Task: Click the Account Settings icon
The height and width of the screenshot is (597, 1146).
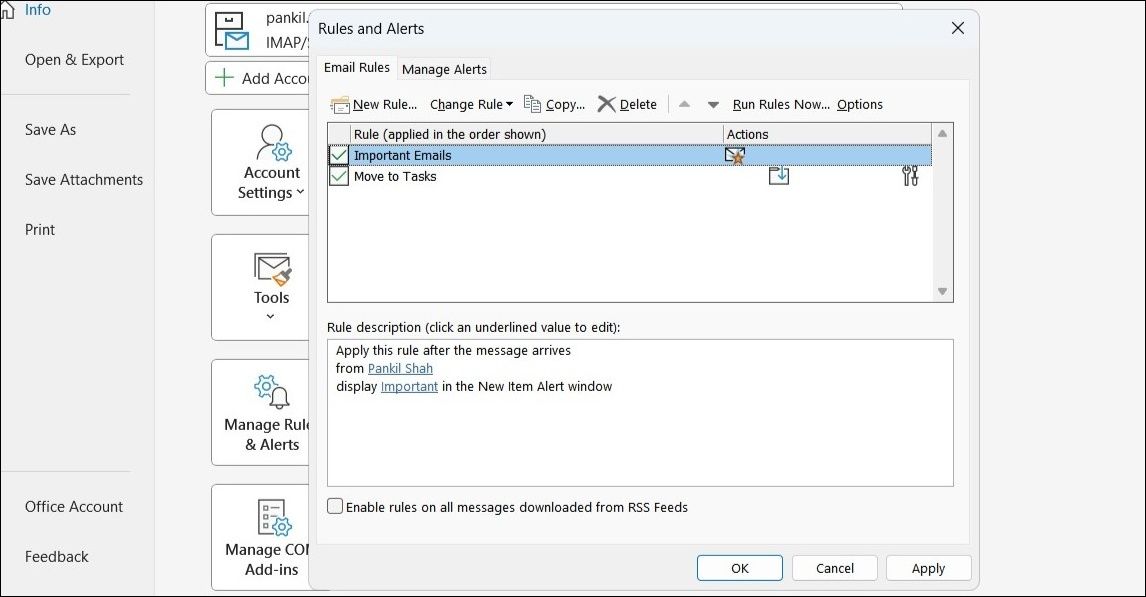Action: point(272,143)
